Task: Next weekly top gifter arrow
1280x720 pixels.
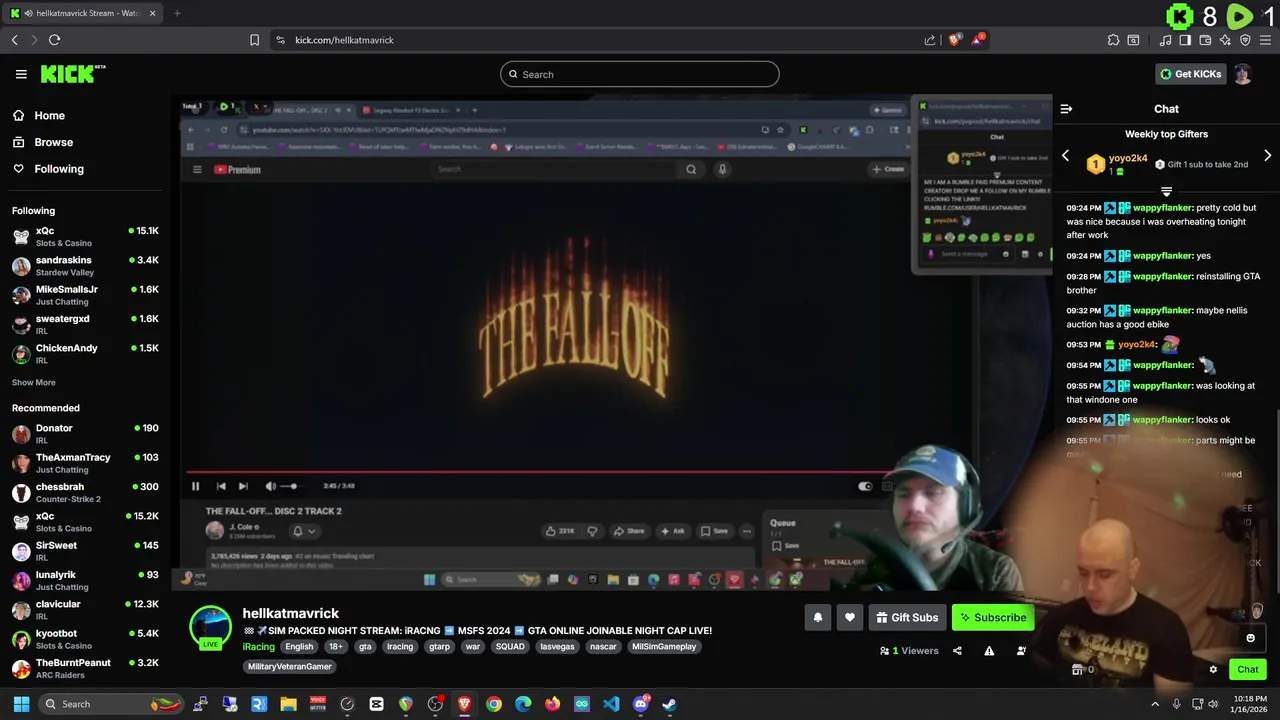Action: point(1268,156)
